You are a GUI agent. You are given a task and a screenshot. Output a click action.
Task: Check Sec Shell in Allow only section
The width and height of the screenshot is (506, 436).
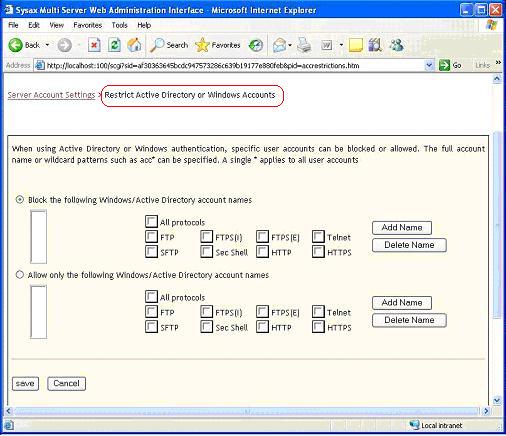pos(206,327)
